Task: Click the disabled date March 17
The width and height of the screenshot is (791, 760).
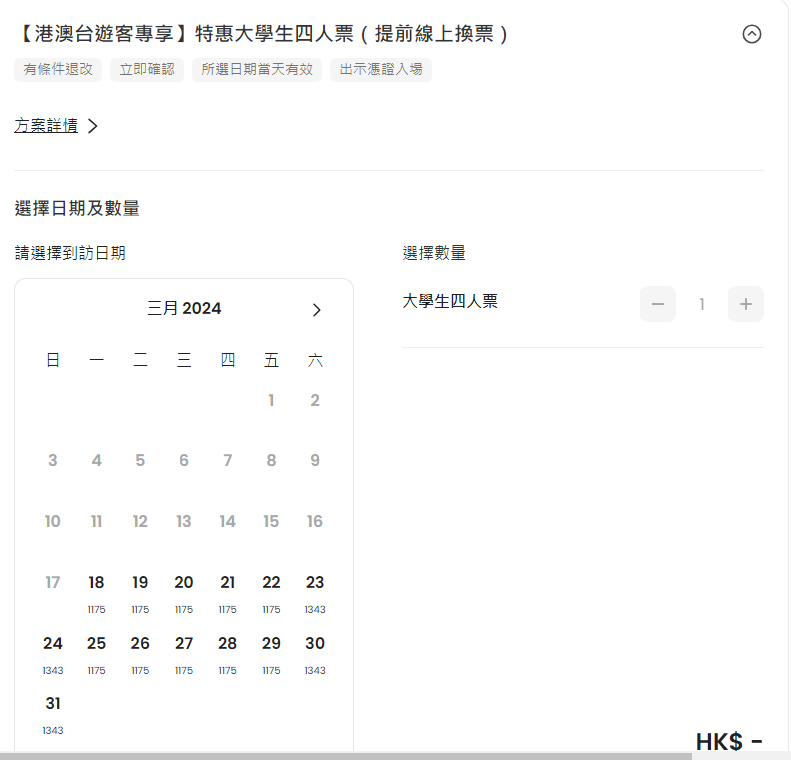Action: 52,582
